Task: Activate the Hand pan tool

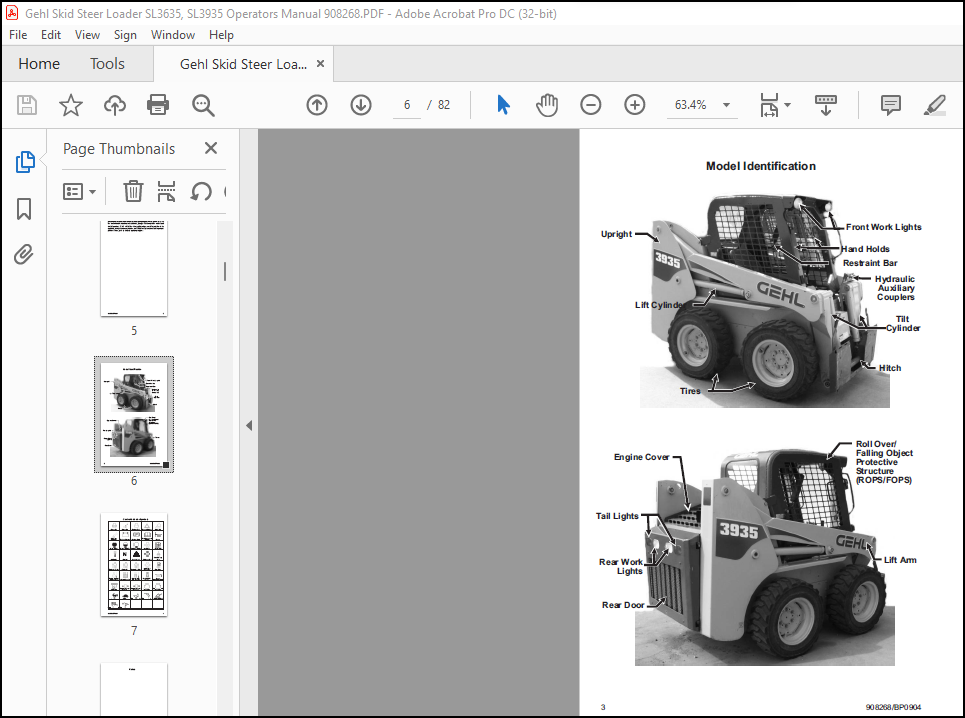Action: coord(547,105)
